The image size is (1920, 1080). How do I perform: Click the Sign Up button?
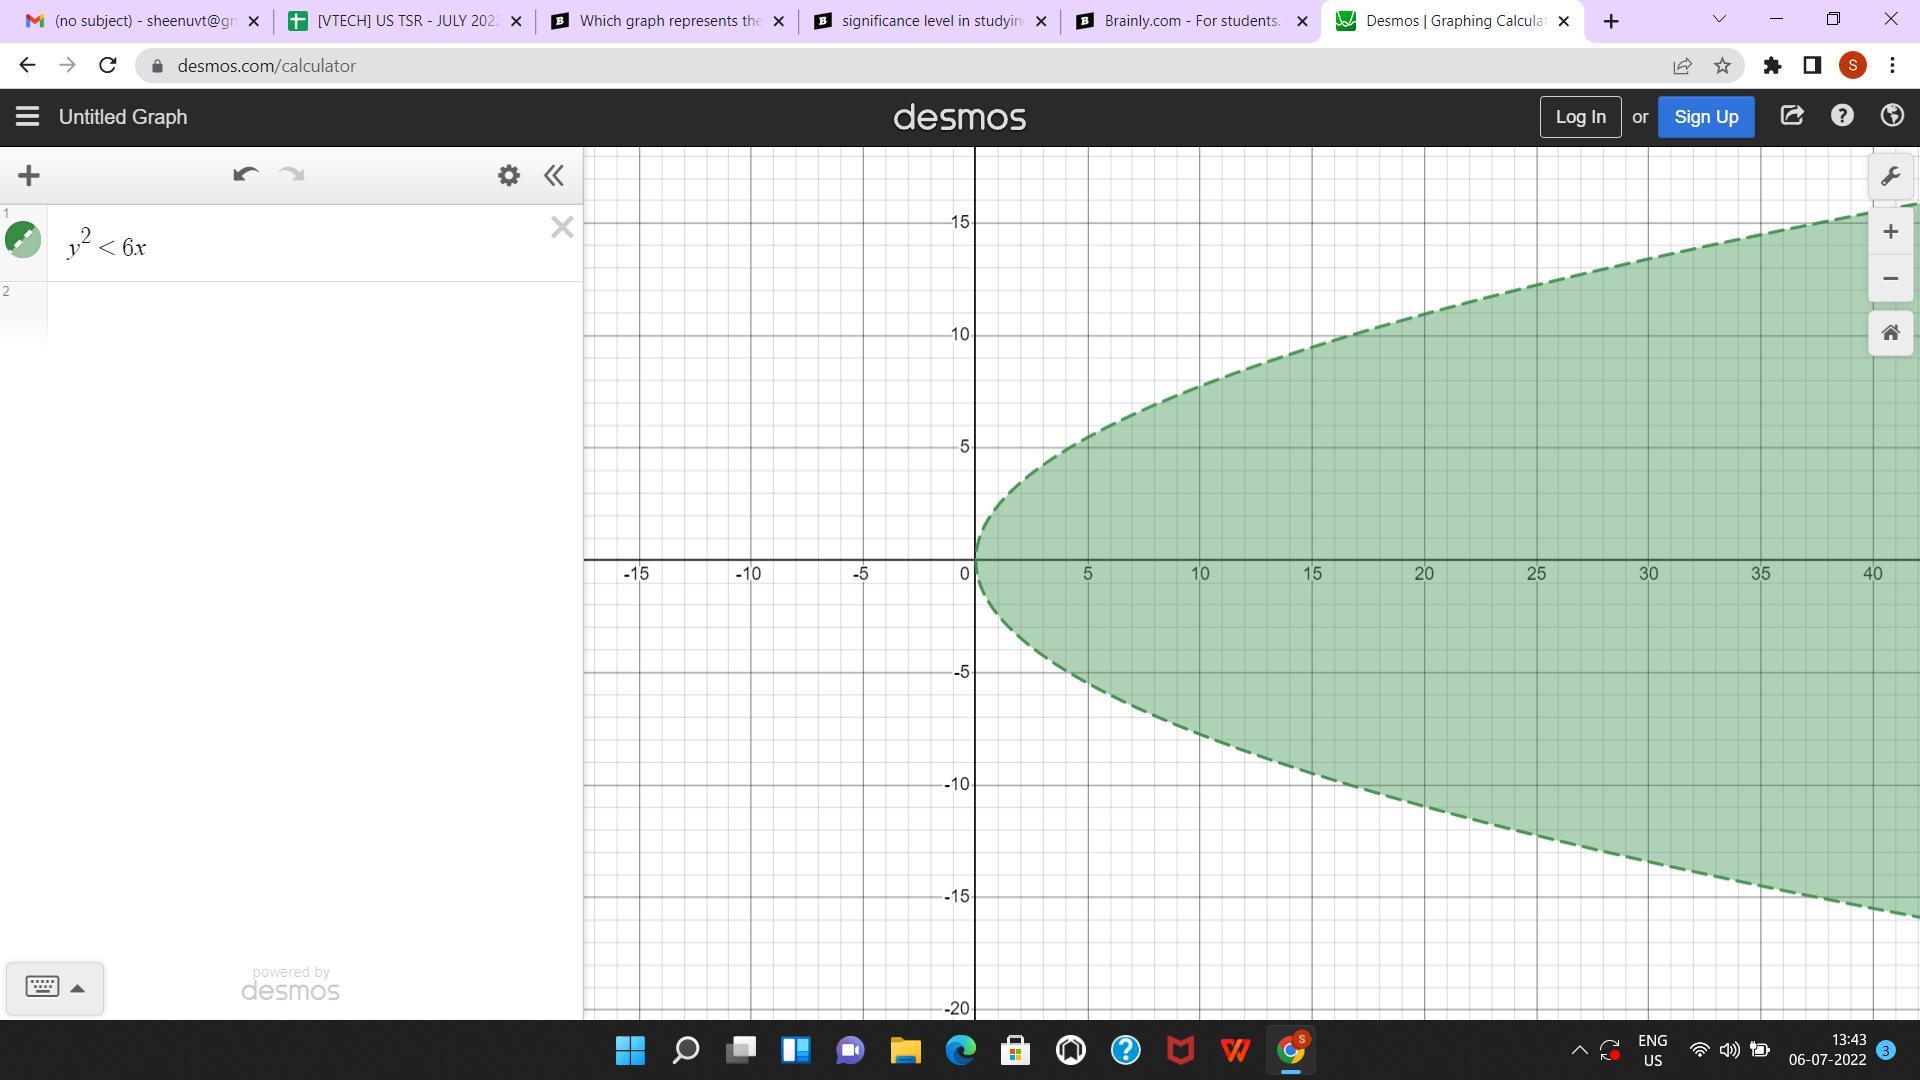coord(1705,117)
